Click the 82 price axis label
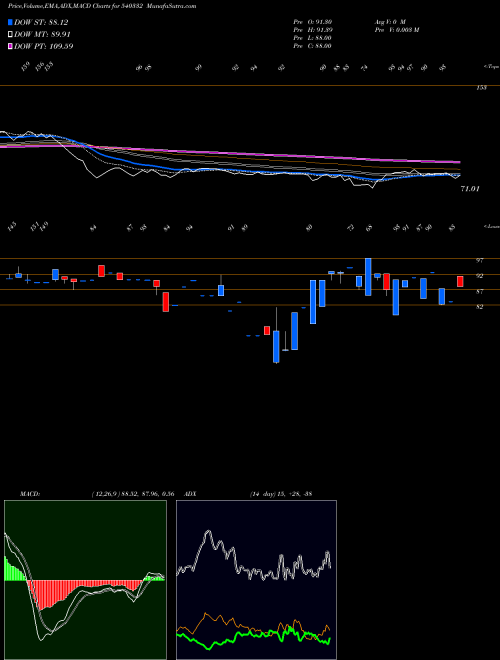Screen dimensions: 500x660 pyautogui.click(x=479, y=307)
